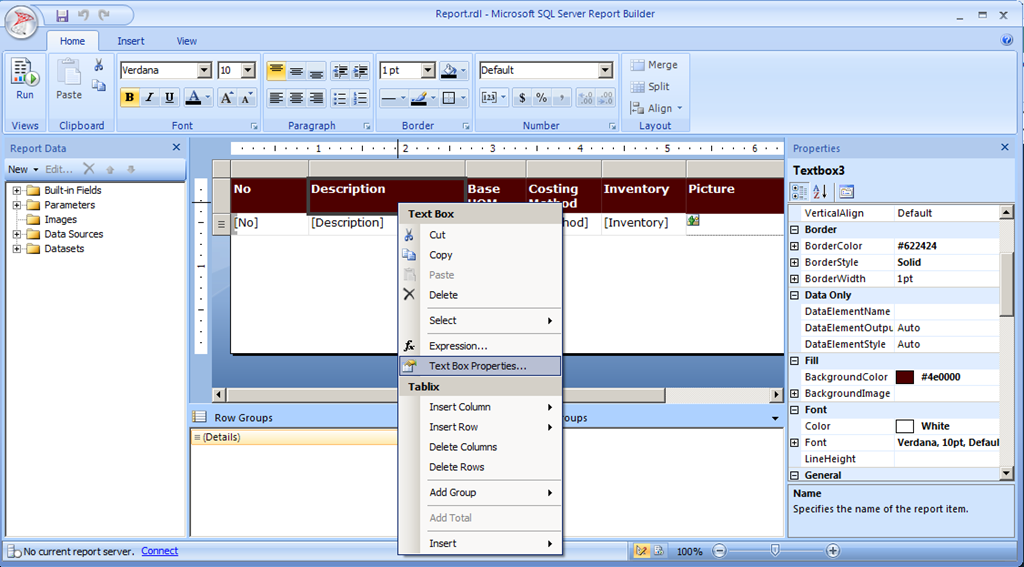
Task: Switch to the View ribbon tab
Action: point(187,40)
